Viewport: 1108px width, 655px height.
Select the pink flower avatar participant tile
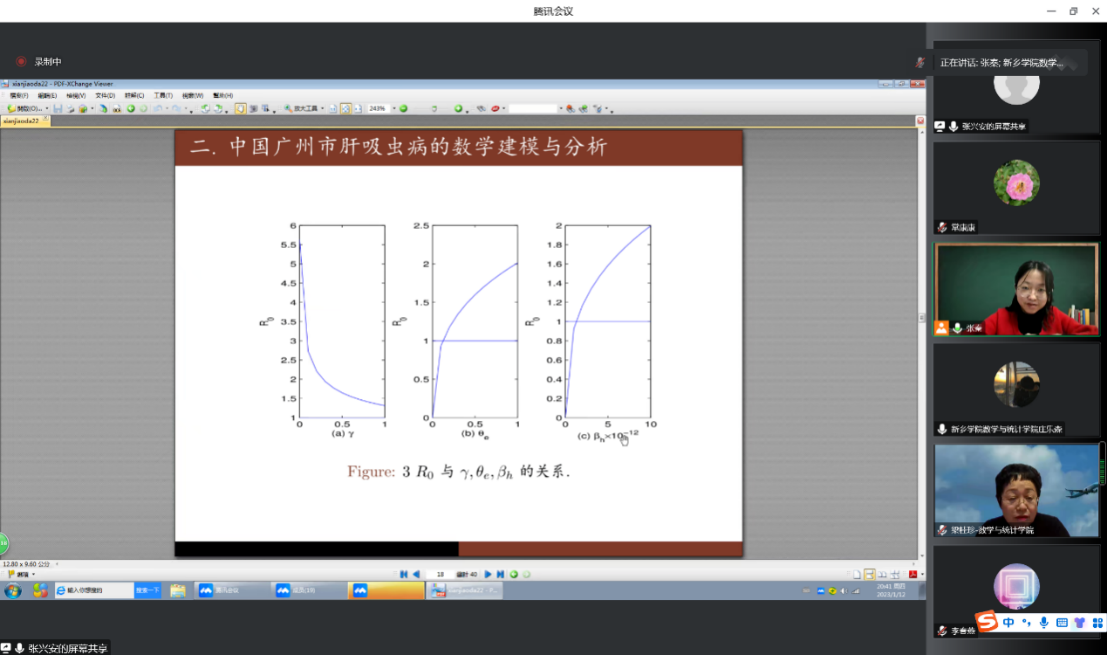tap(1016, 188)
